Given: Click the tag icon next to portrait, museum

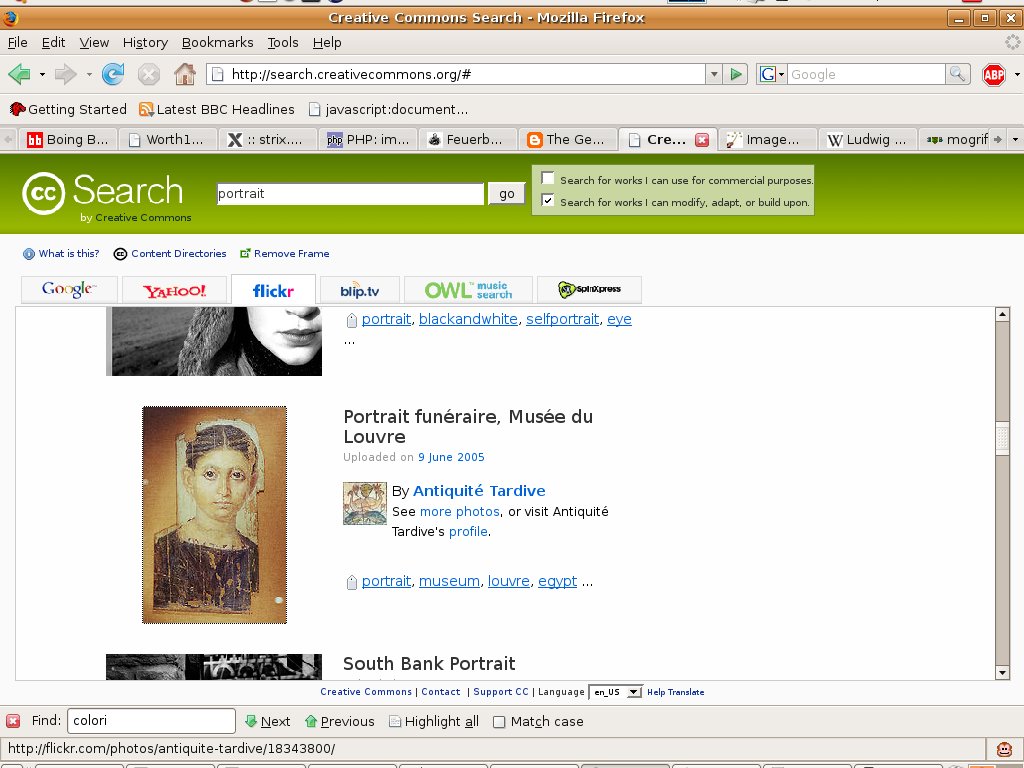Looking at the screenshot, I should click(x=351, y=582).
